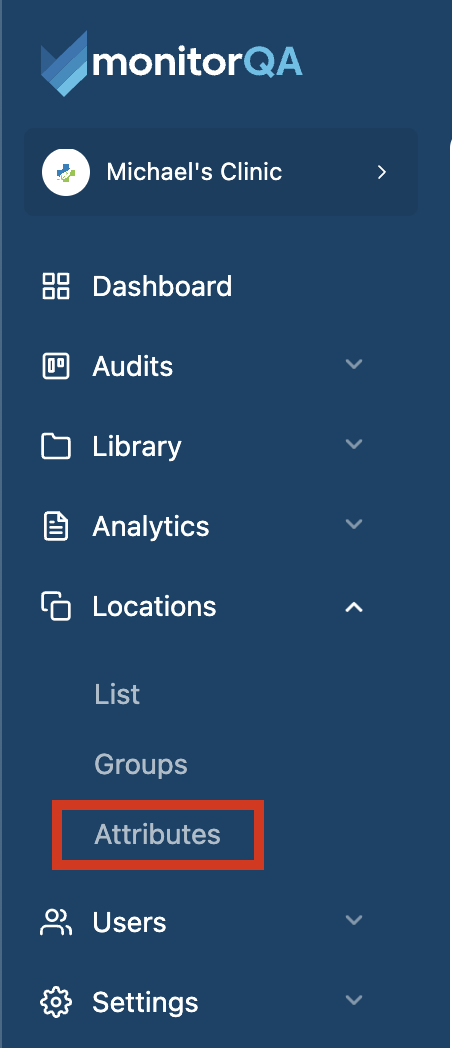
Task: Click Michael's Clinic avatar icon
Action: [x=66, y=172]
